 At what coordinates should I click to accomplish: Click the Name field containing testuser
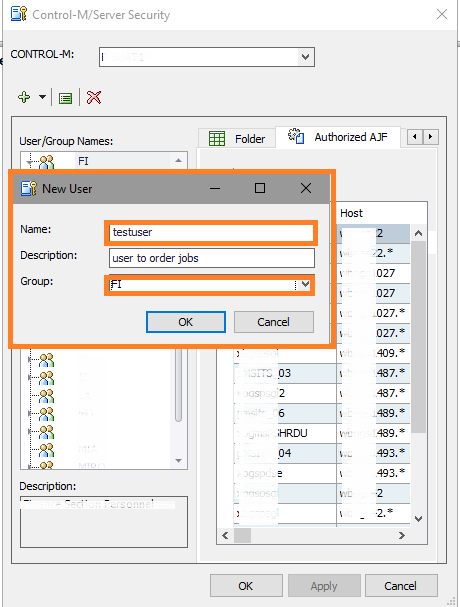211,232
